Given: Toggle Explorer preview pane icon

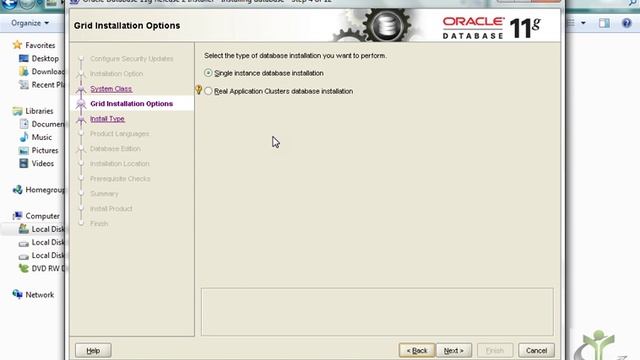Looking at the screenshot, I should 604,23.
